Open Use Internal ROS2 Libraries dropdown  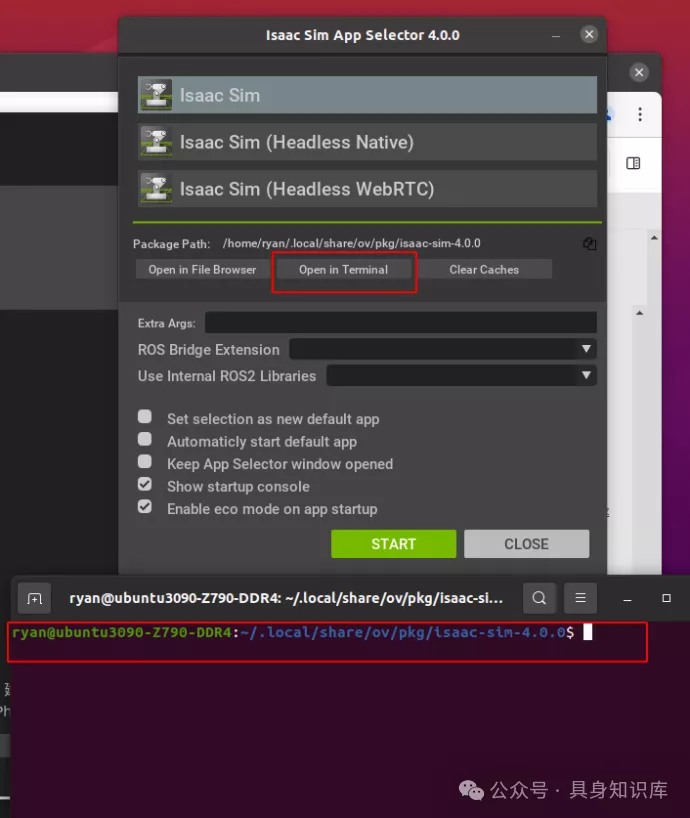point(461,376)
